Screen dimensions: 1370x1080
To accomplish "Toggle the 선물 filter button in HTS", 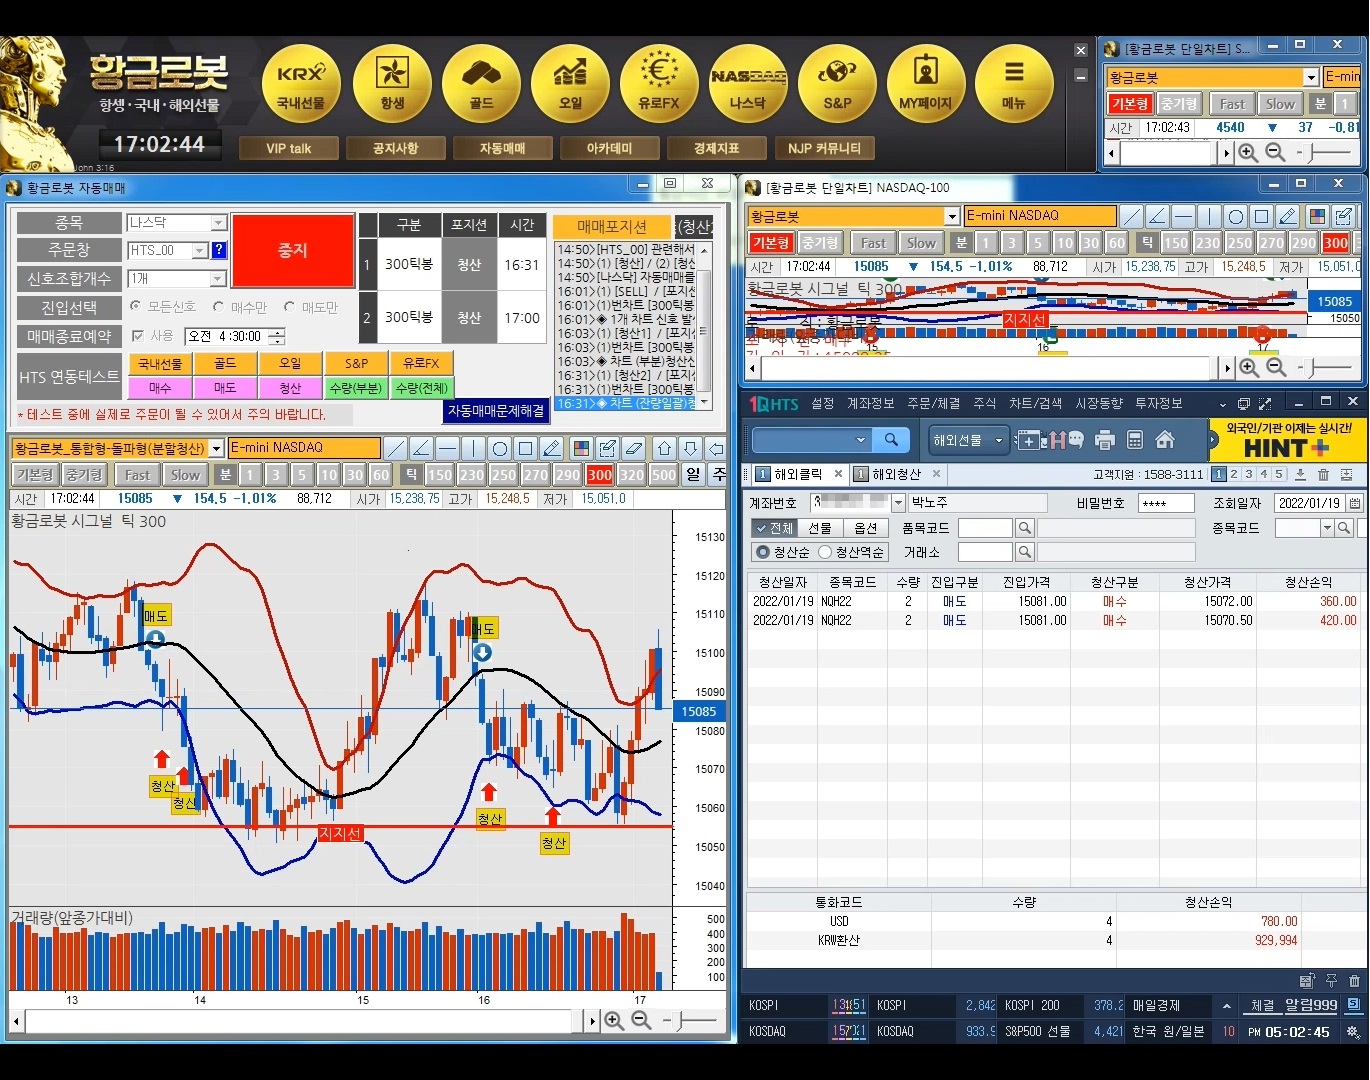I will pyautogui.click(x=820, y=528).
